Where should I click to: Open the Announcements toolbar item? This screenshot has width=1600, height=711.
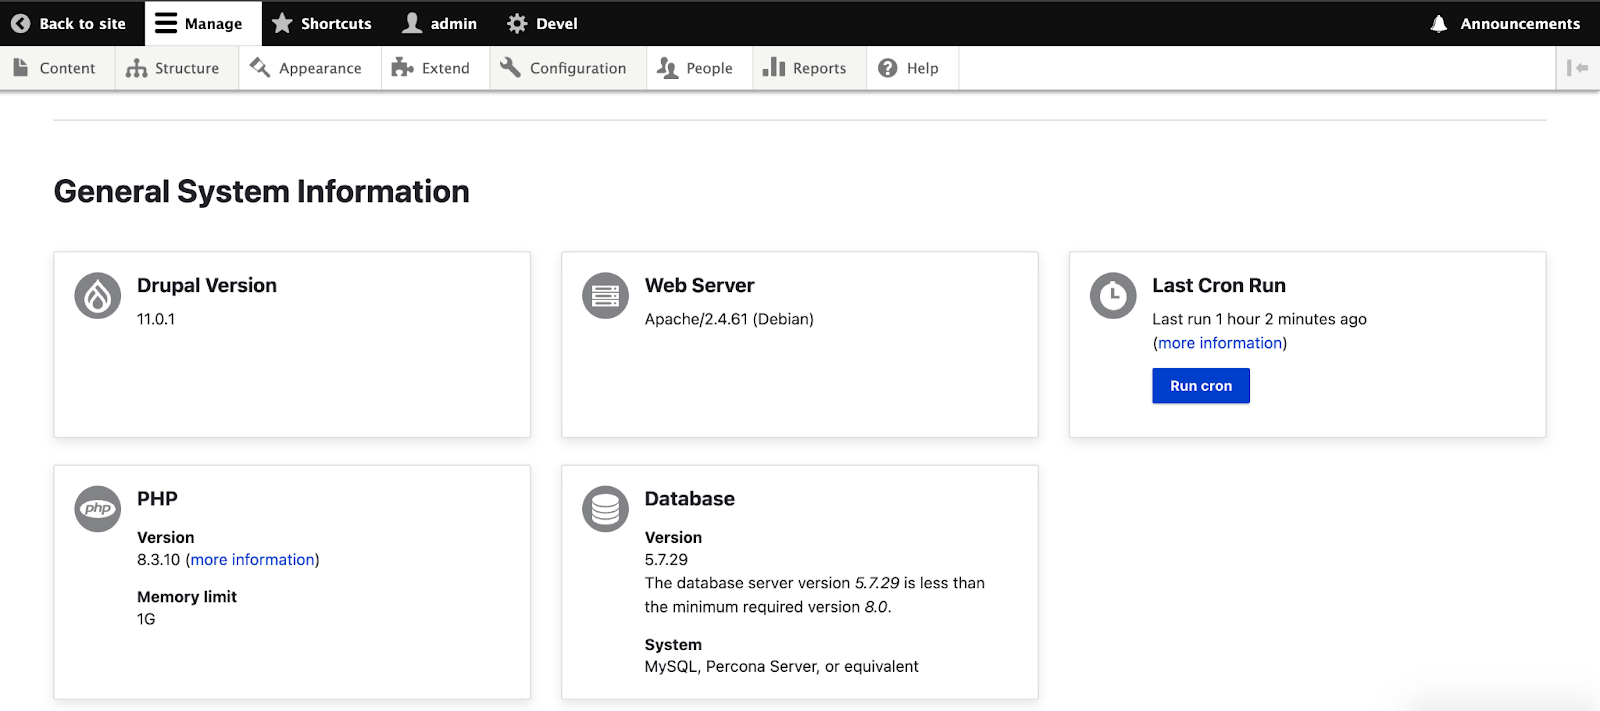(1505, 23)
